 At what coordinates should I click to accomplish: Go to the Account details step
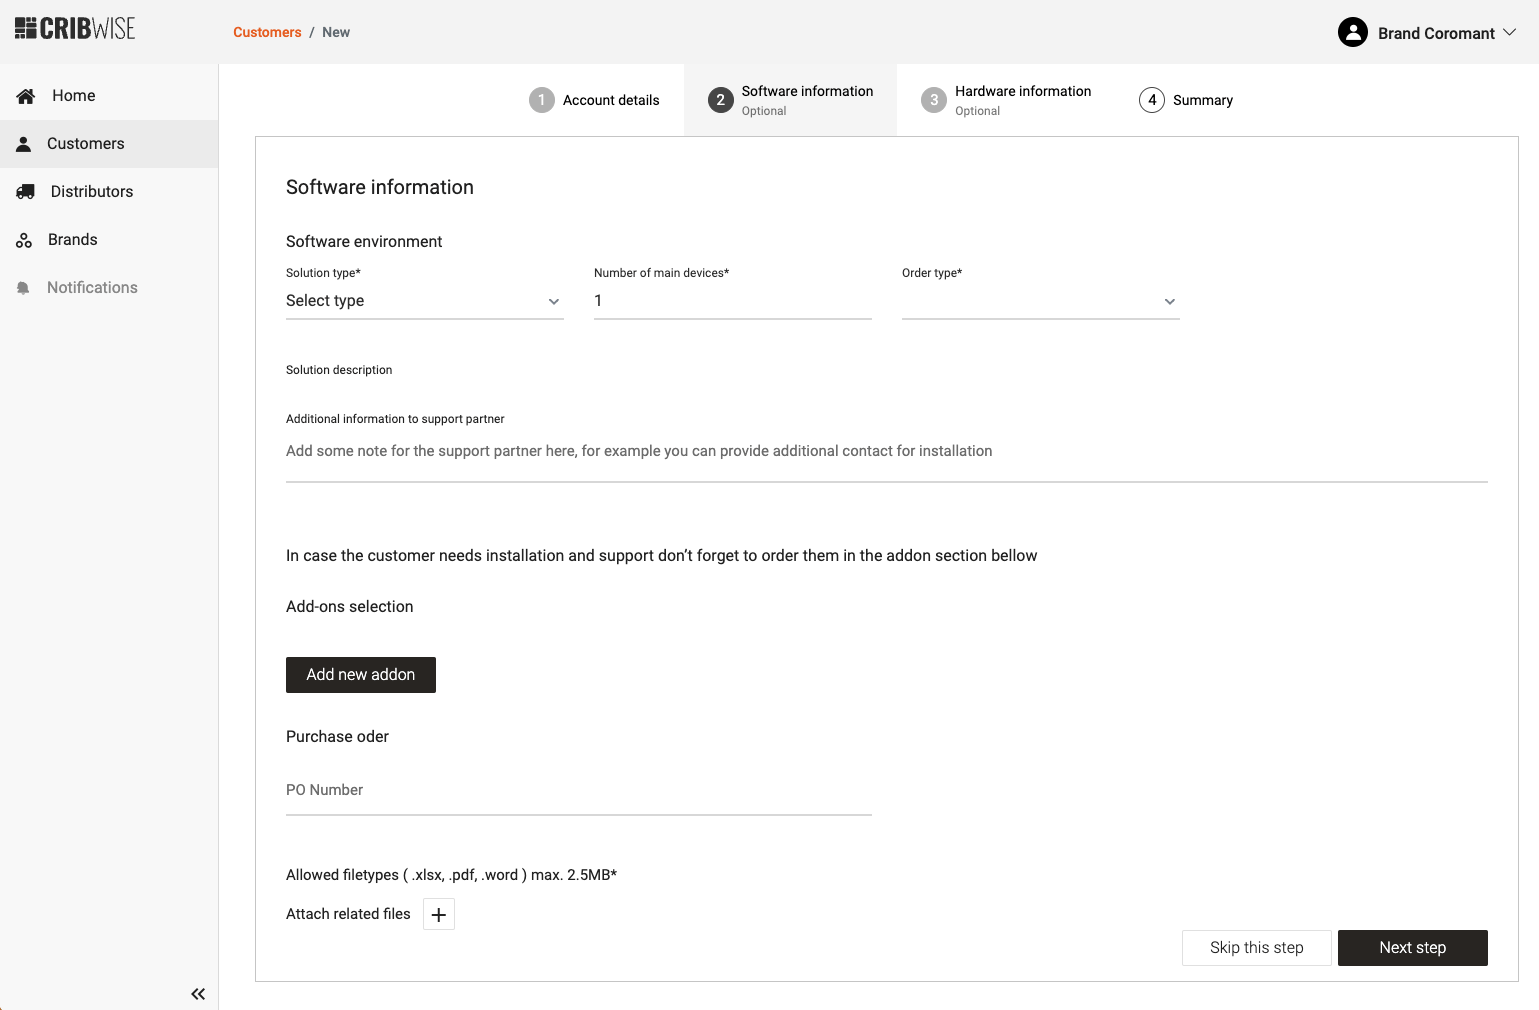(x=595, y=100)
